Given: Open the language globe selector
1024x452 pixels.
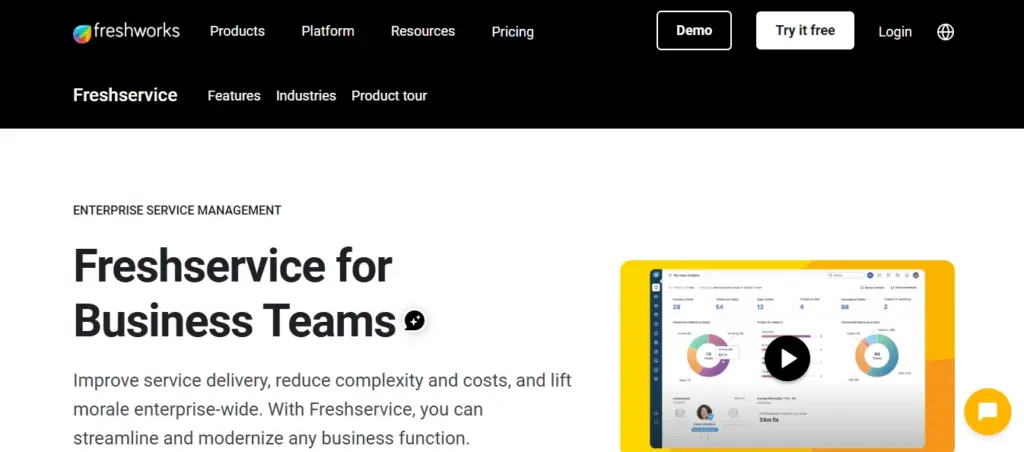Looking at the screenshot, I should (x=945, y=31).
